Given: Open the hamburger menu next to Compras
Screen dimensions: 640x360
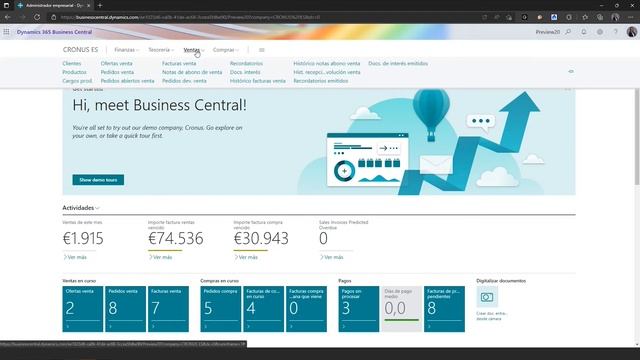Looking at the screenshot, I should pos(262,50).
